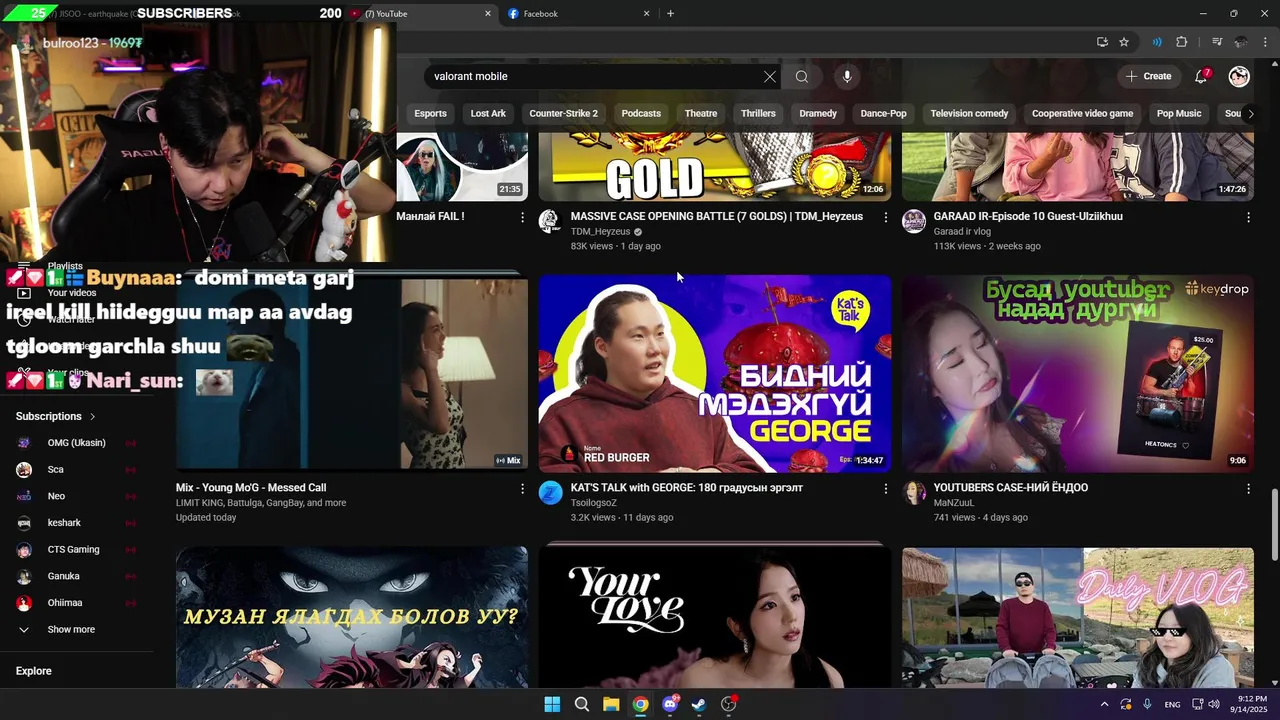
Task: Click the Create button
Action: pyautogui.click(x=1148, y=76)
